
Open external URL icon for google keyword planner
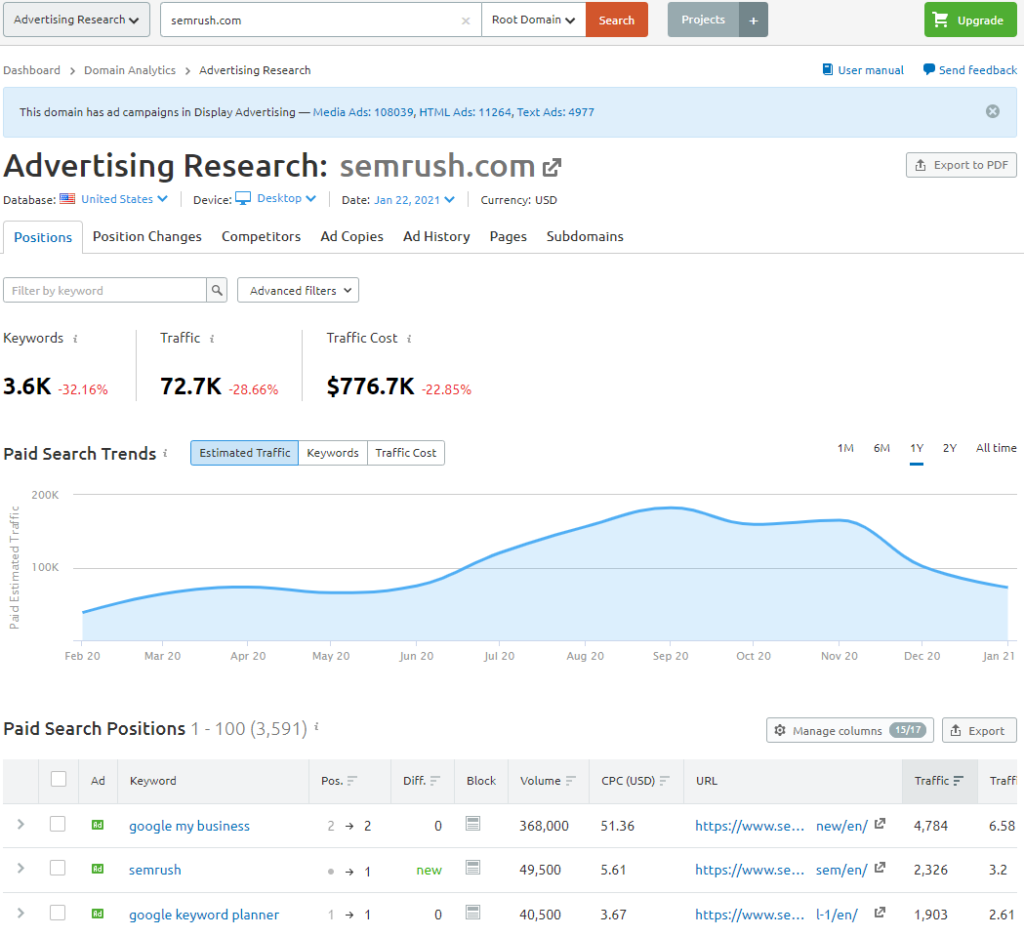[880, 912]
